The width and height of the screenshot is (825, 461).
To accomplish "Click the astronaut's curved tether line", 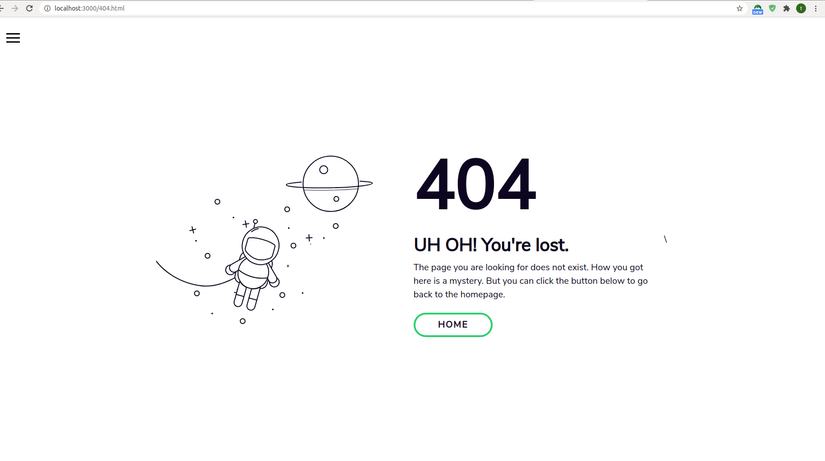I will [194, 275].
